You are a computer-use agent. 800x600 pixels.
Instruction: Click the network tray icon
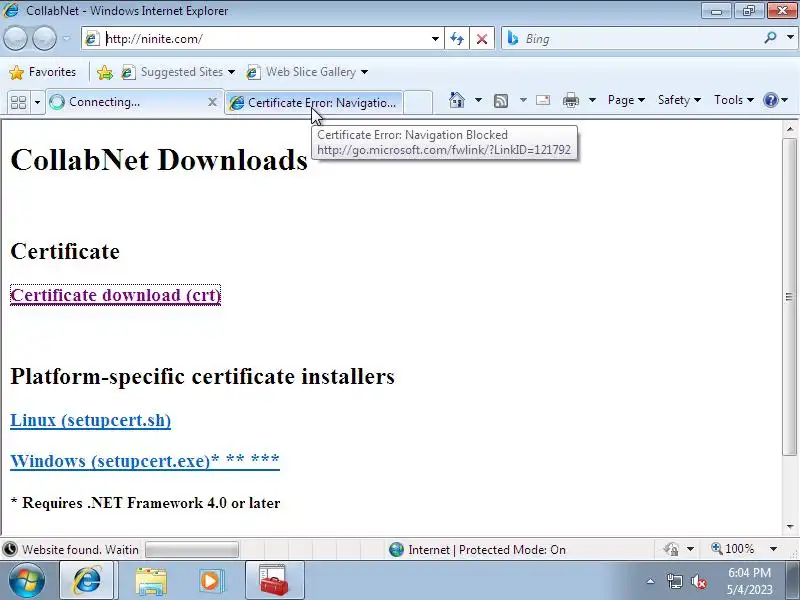tap(675, 581)
